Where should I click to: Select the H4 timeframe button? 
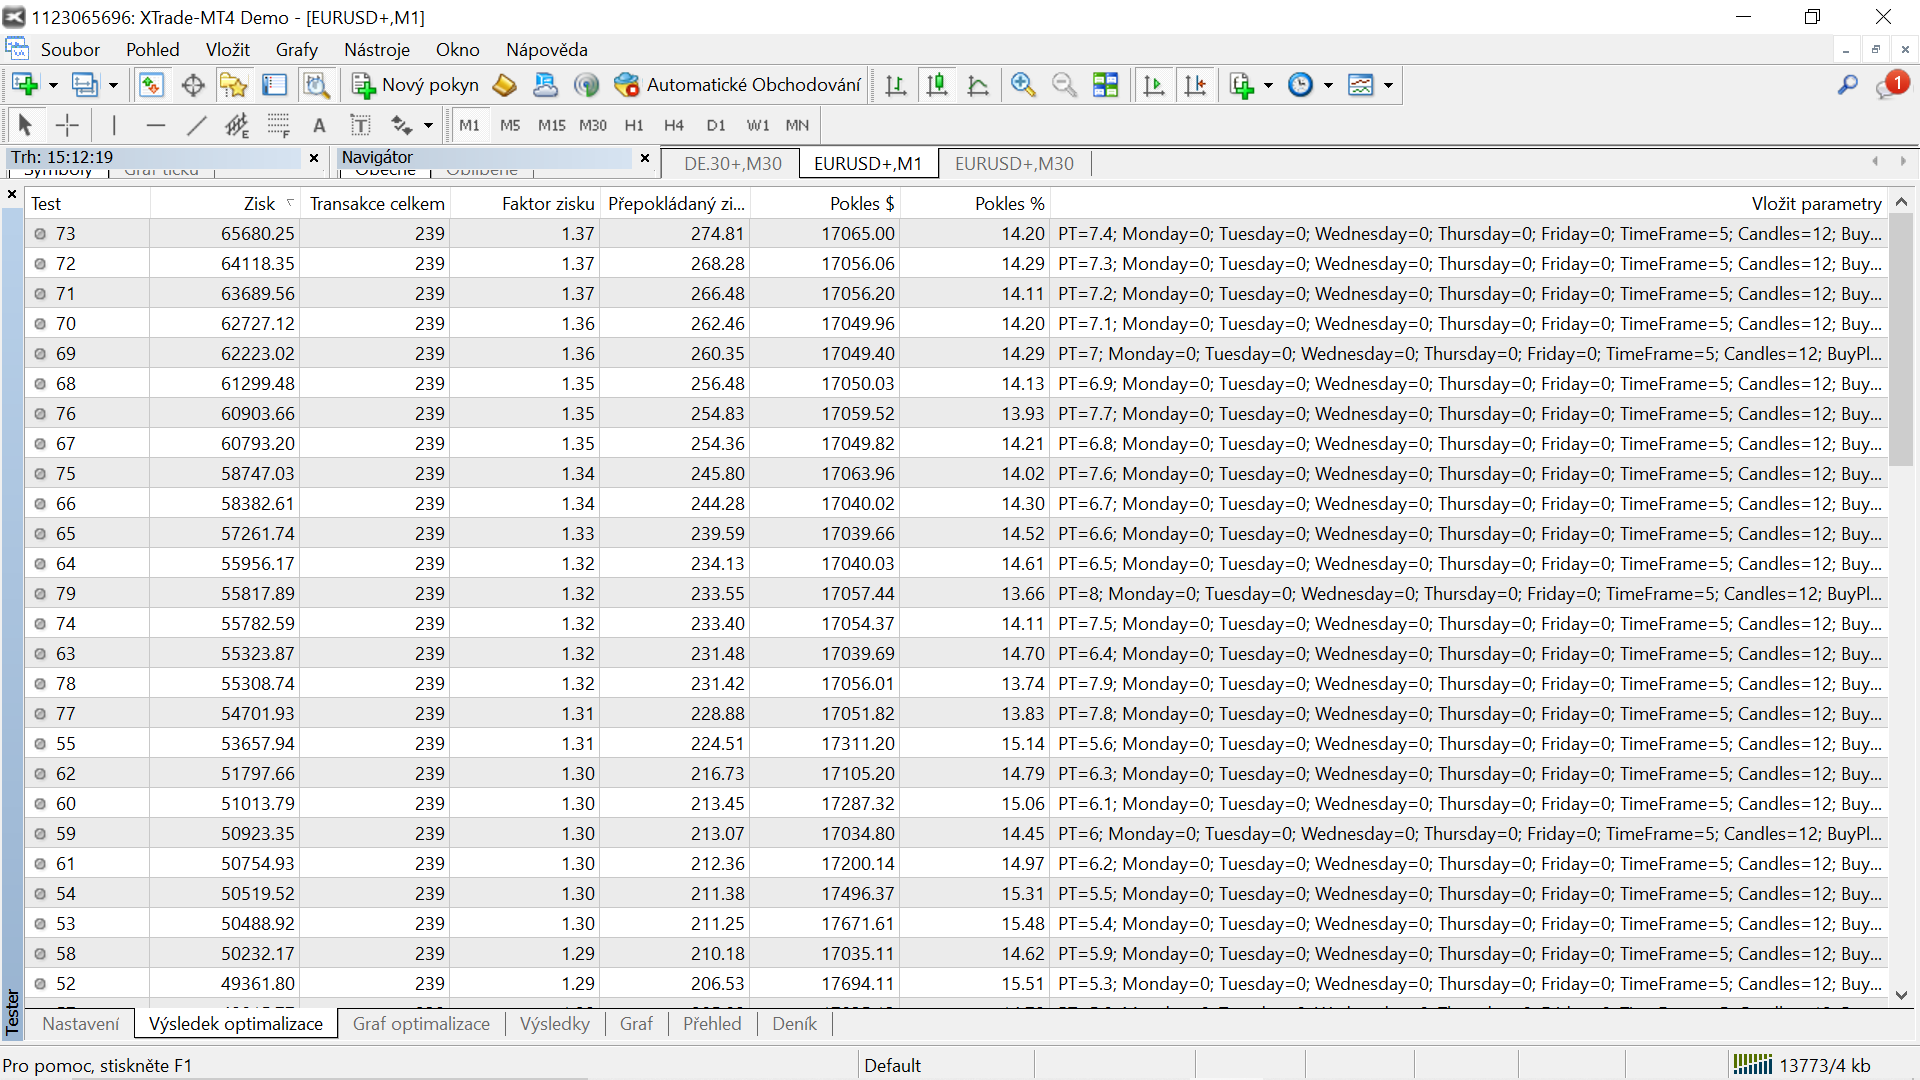tap(673, 125)
